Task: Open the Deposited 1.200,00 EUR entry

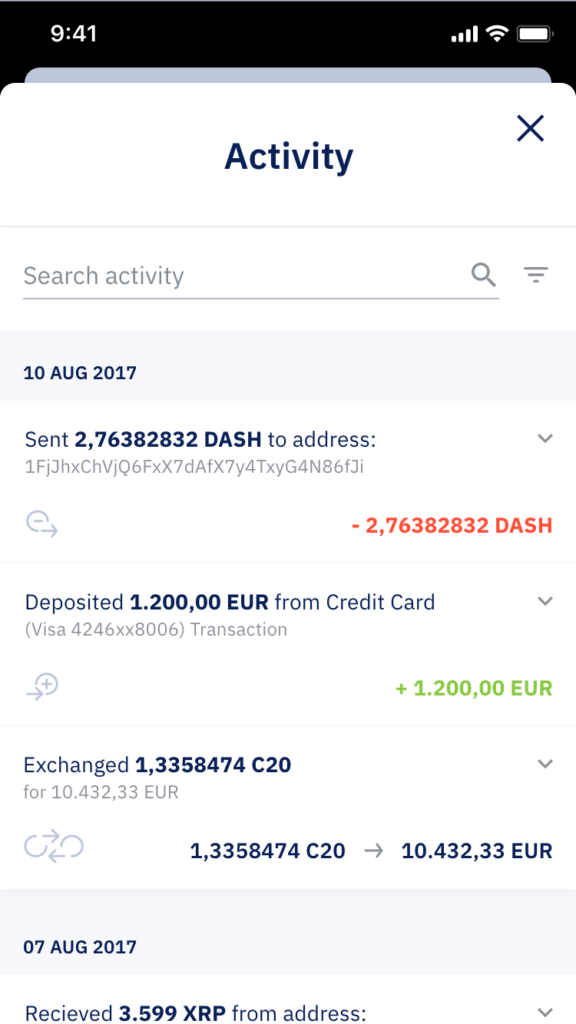Action: (288, 644)
